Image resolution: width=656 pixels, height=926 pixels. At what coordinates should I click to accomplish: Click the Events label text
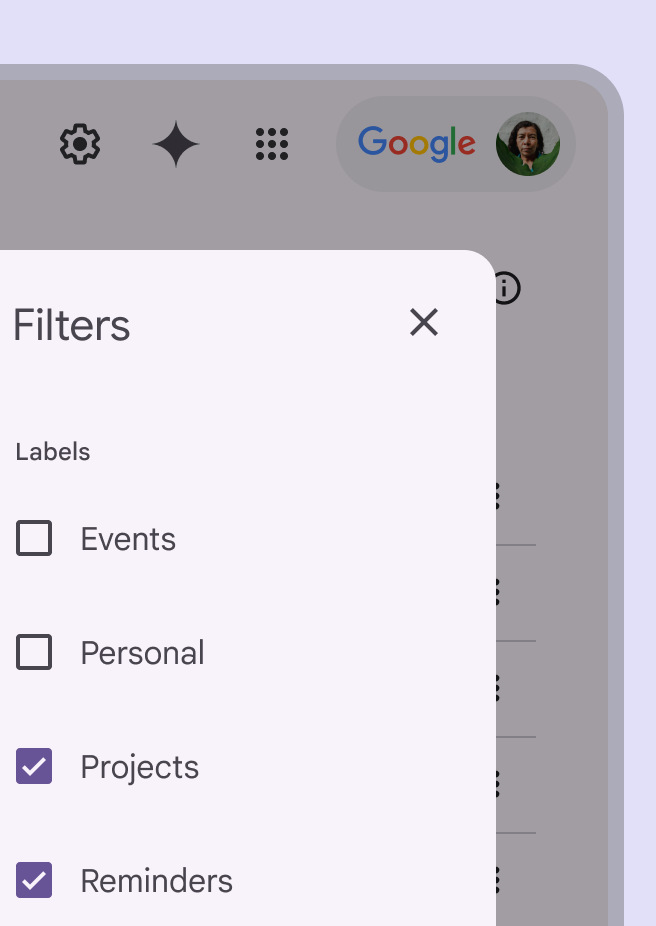[128, 539]
